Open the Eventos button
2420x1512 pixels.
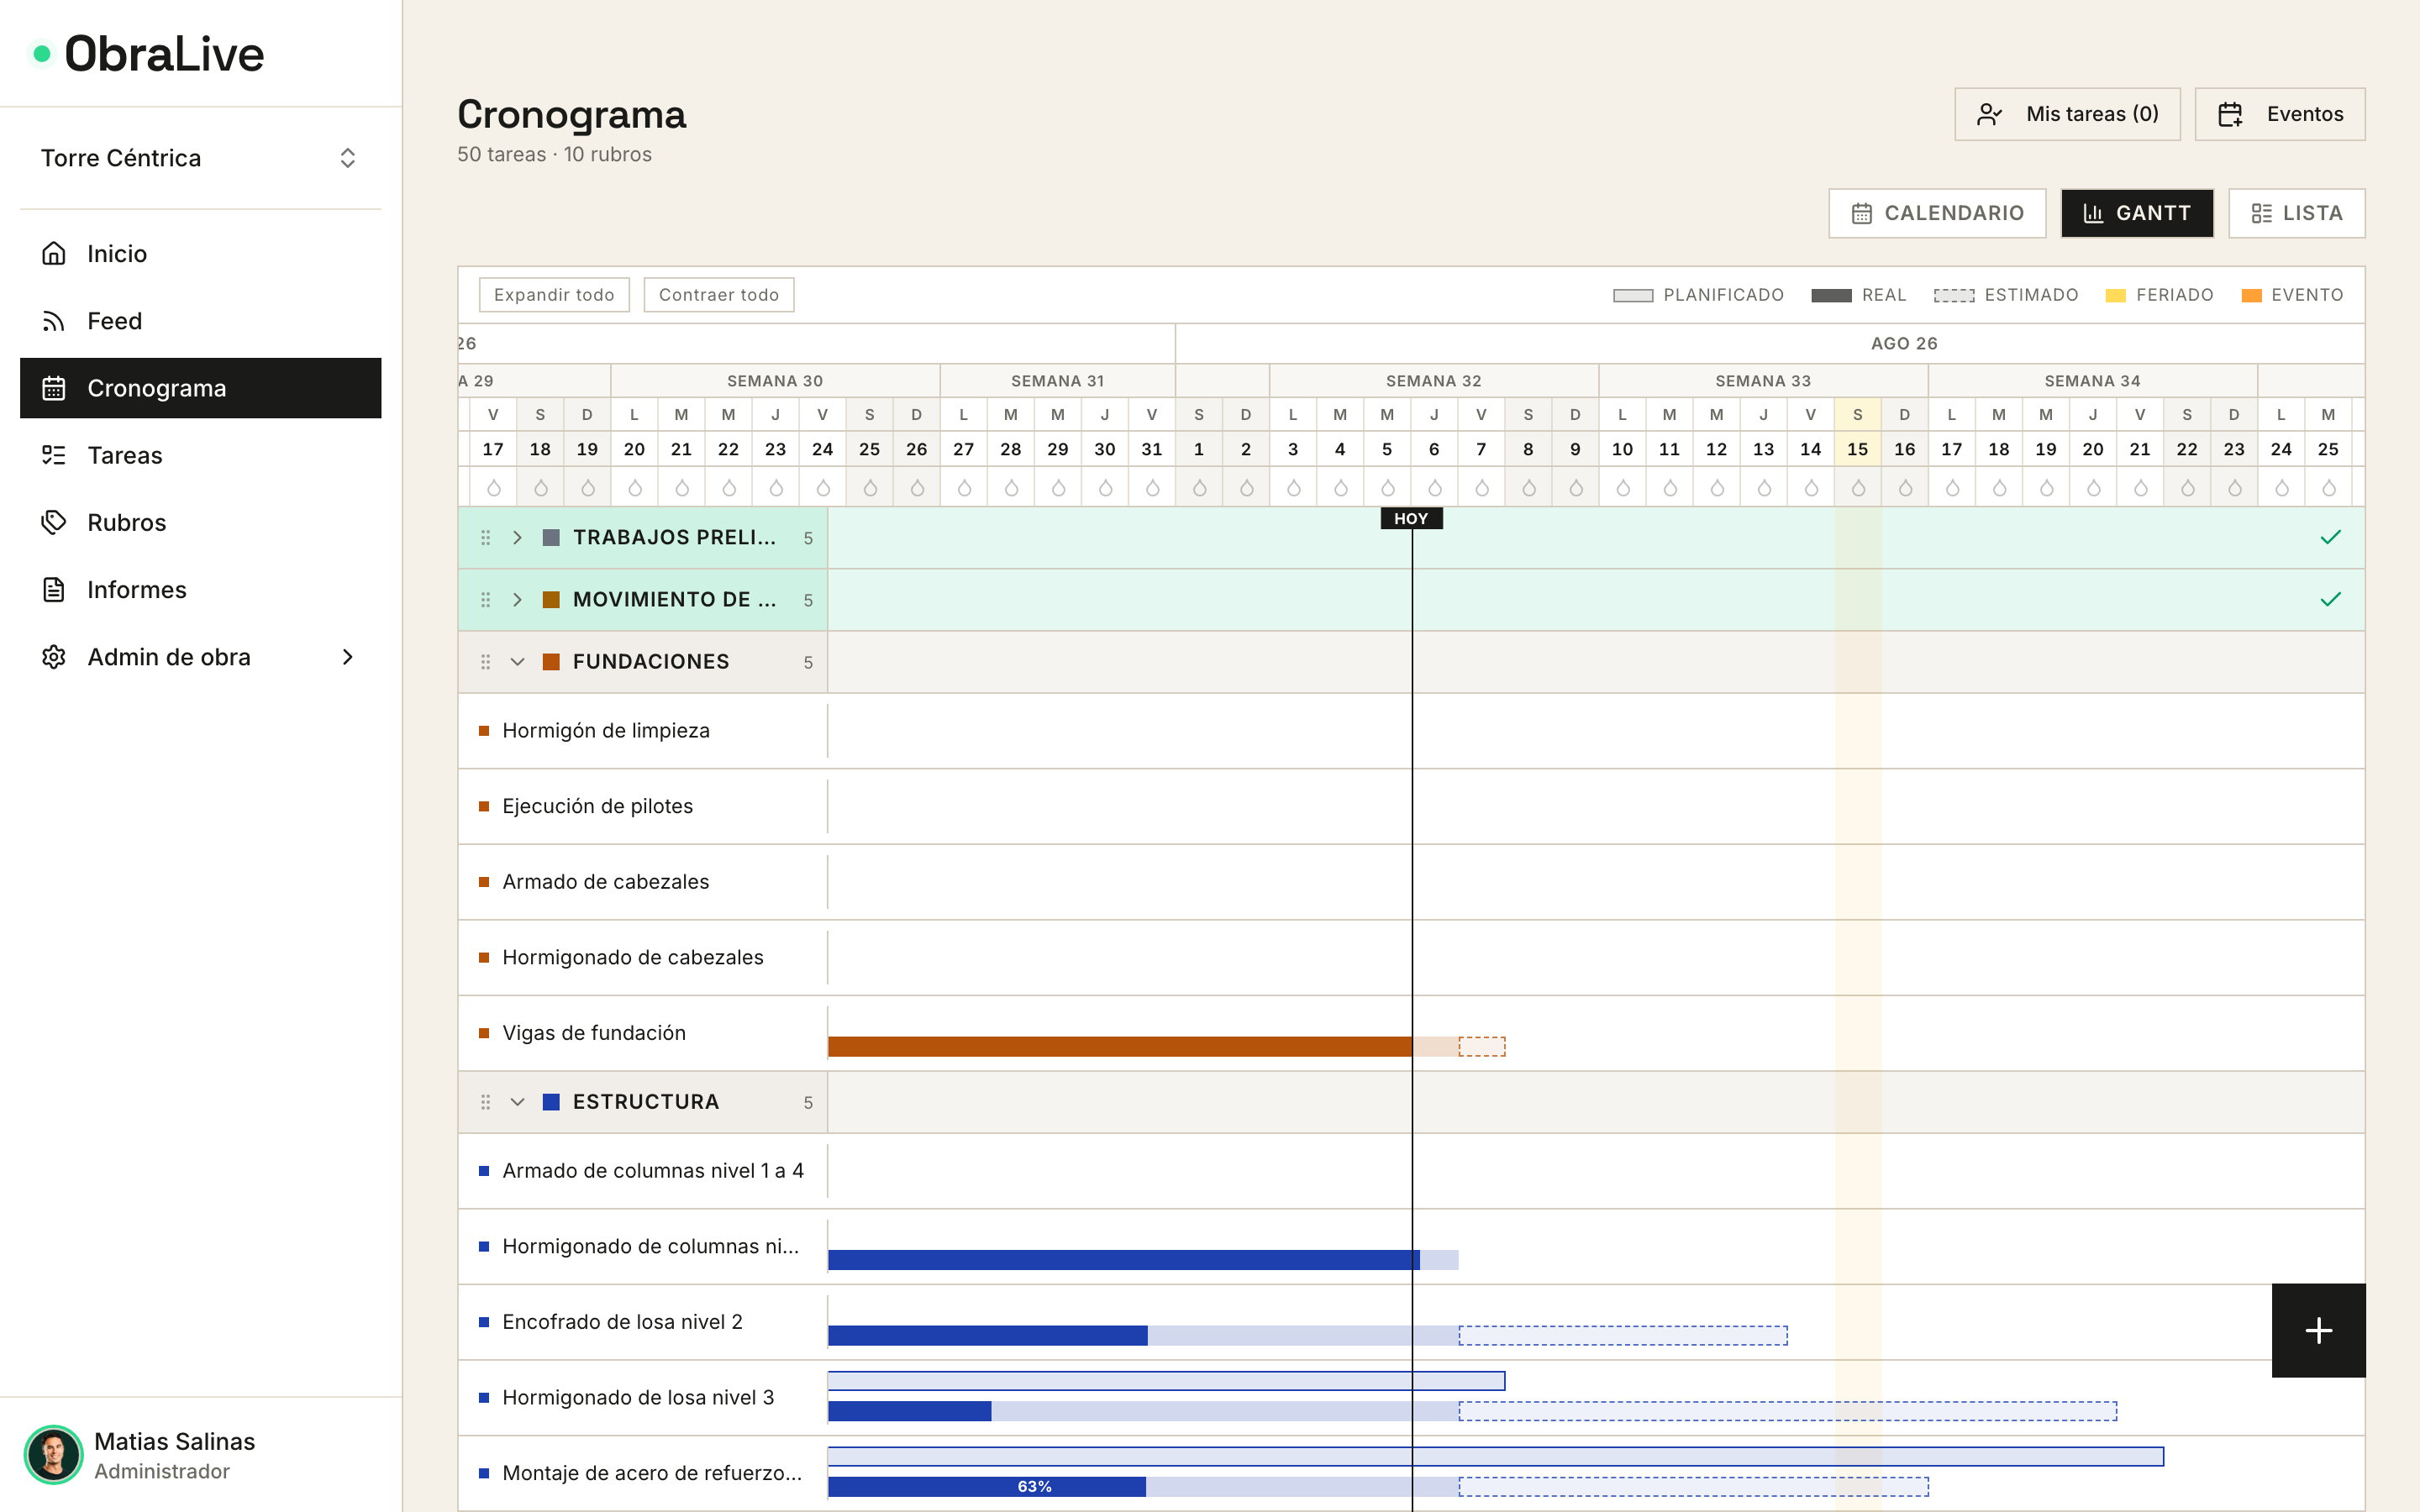coord(2280,114)
